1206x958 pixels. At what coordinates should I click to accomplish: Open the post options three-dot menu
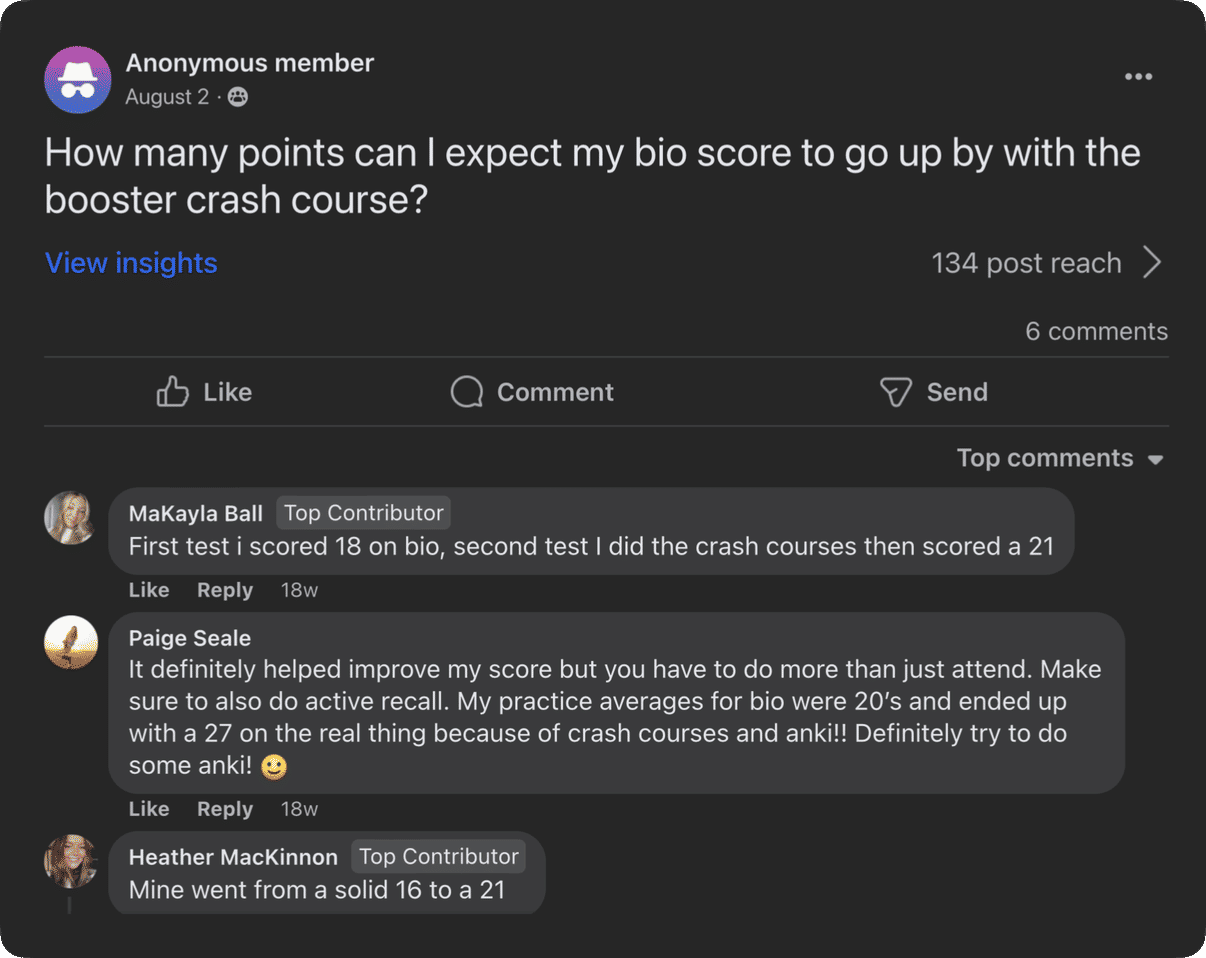click(x=1139, y=76)
